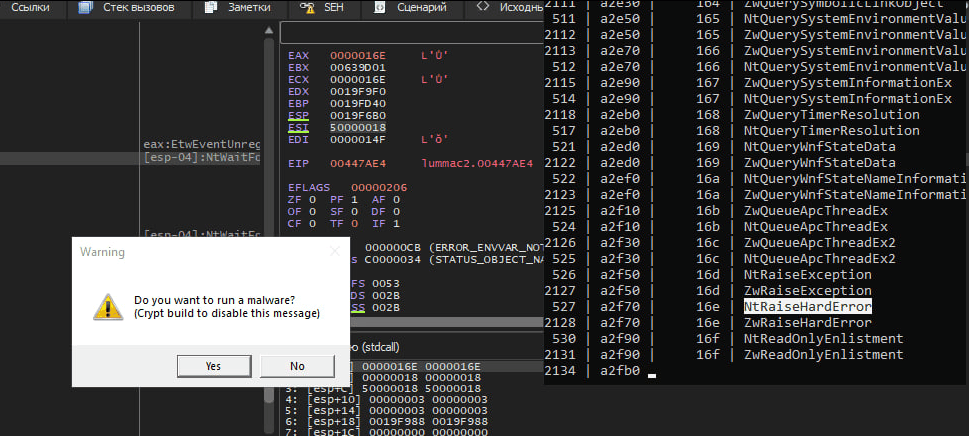Toggle the DF flag value
The image size is (969, 436).
pos(396,211)
